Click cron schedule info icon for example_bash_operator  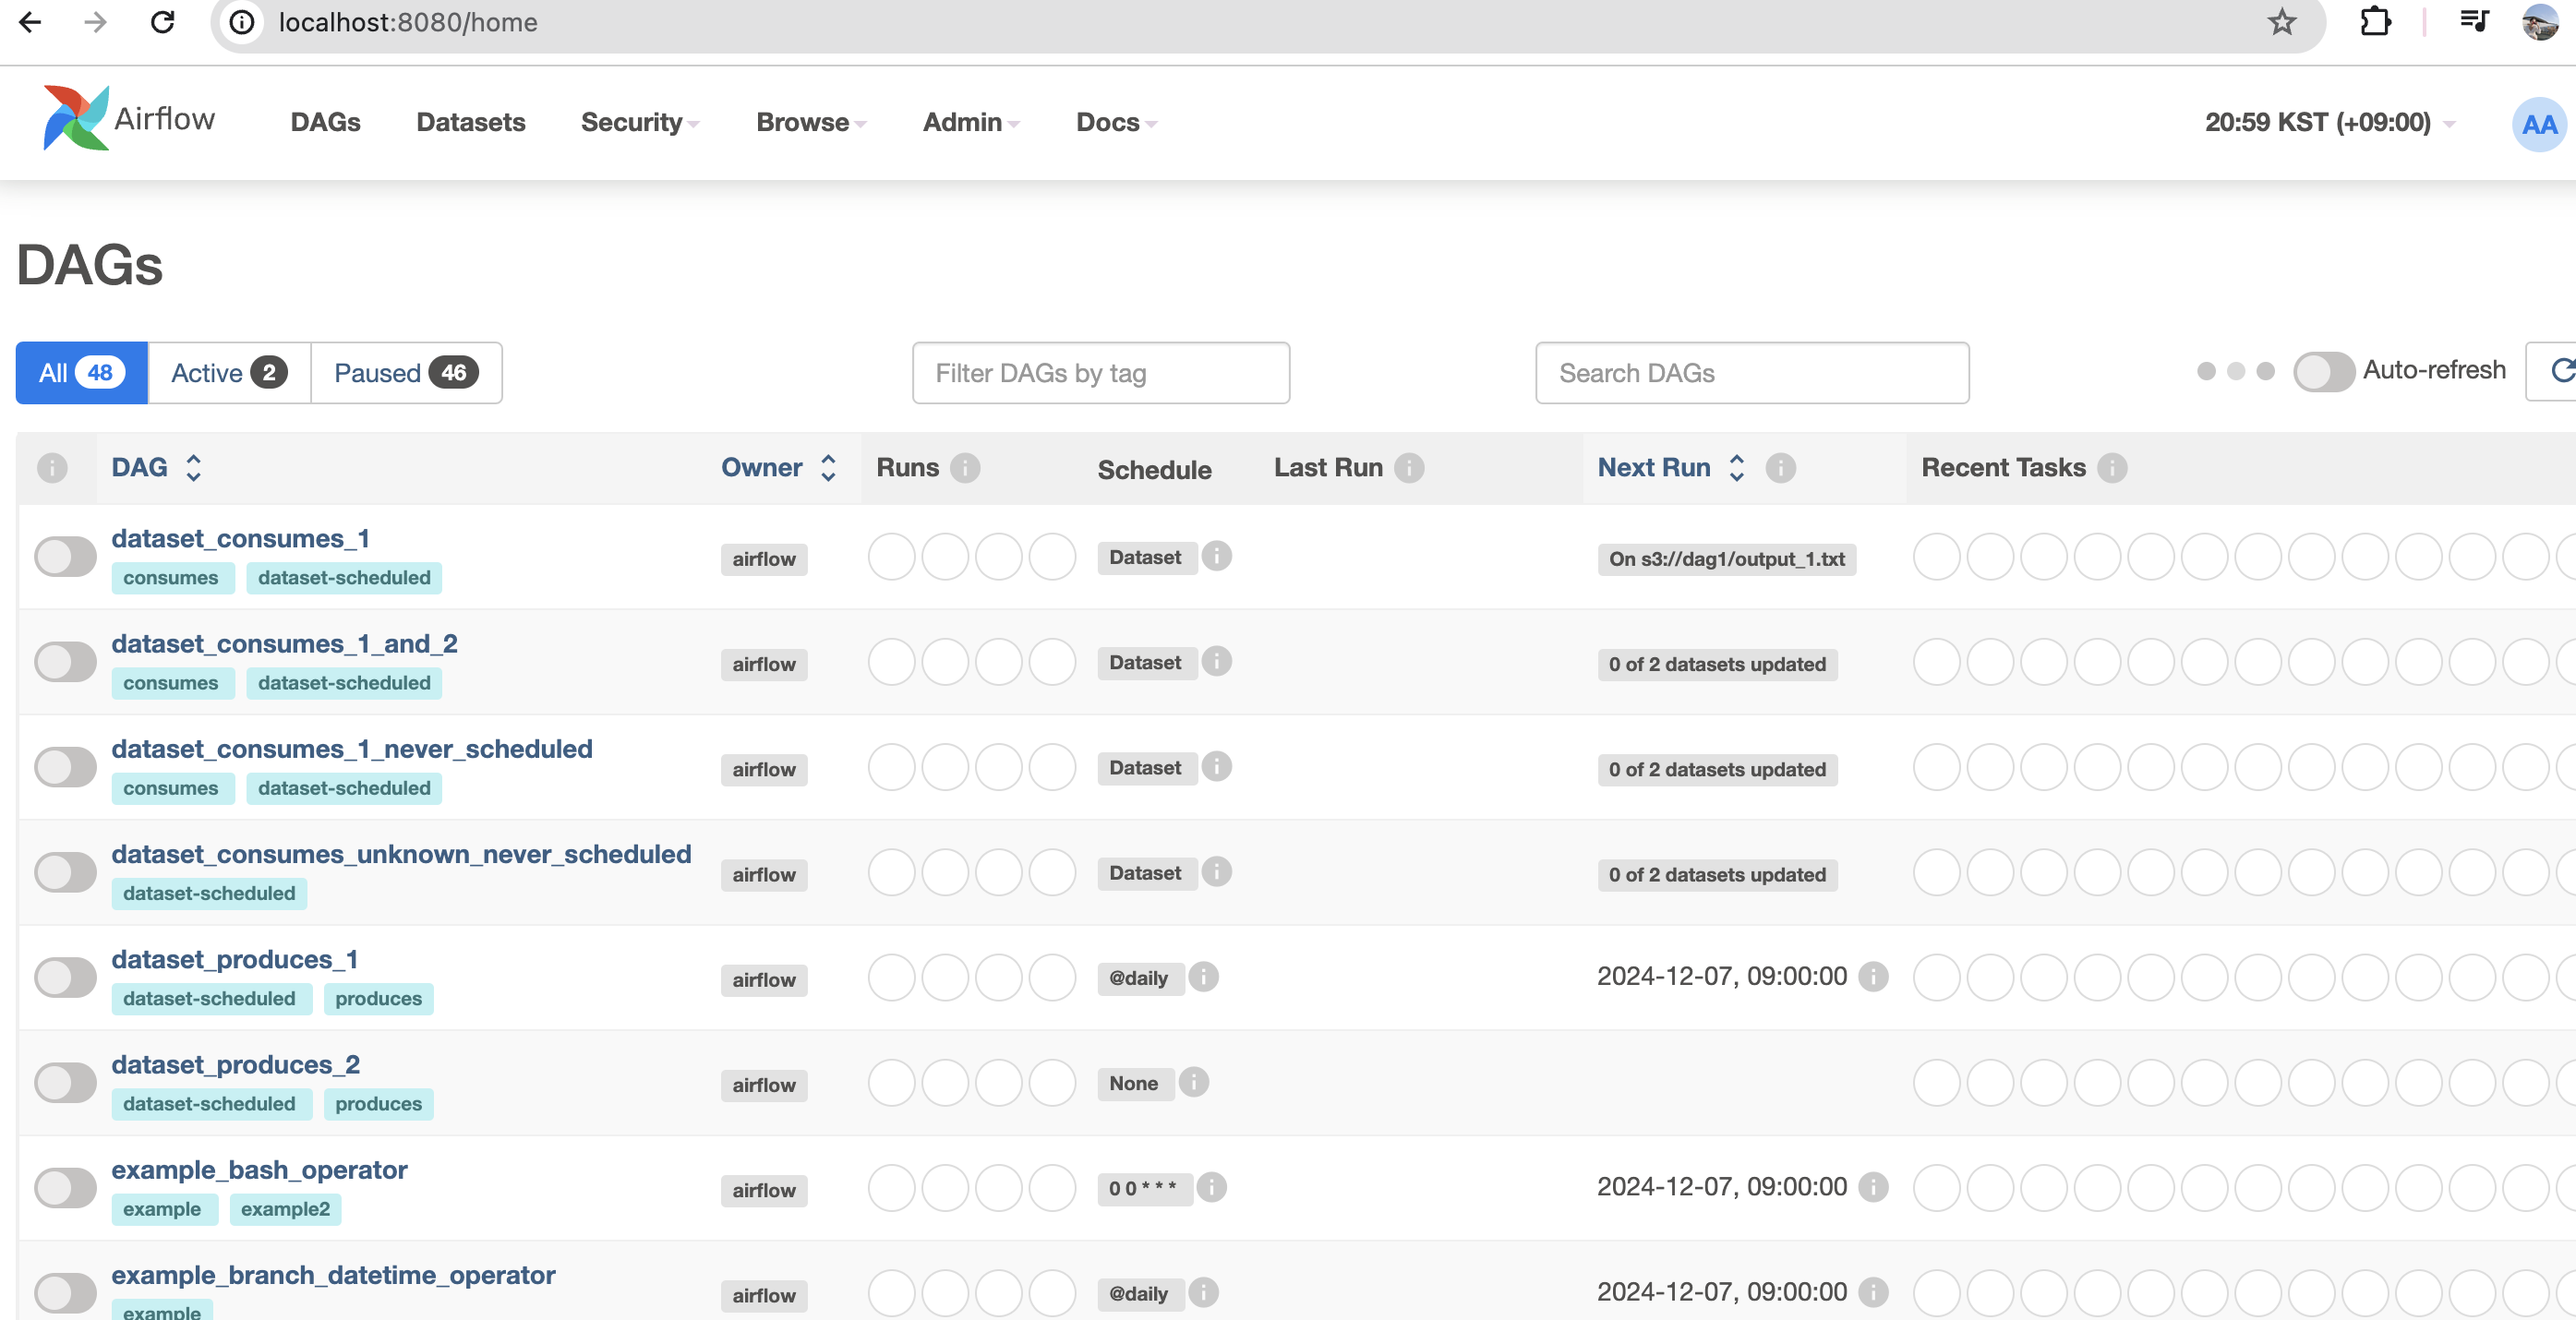coord(1211,1187)
